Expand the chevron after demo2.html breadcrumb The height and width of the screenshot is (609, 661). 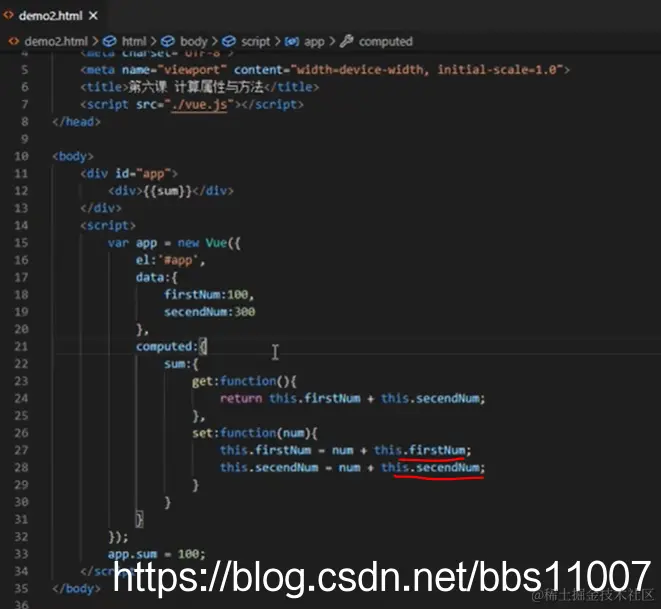(x=95, y=41)
